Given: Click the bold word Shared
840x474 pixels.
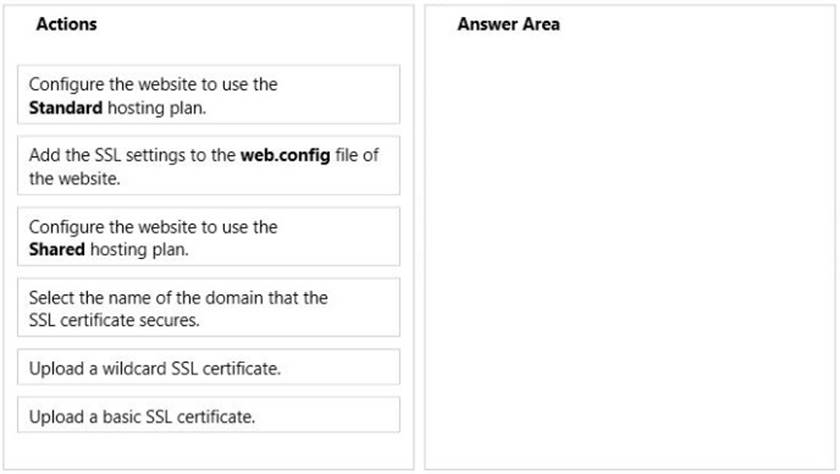Looking at the screenshot, I should 57,250.
